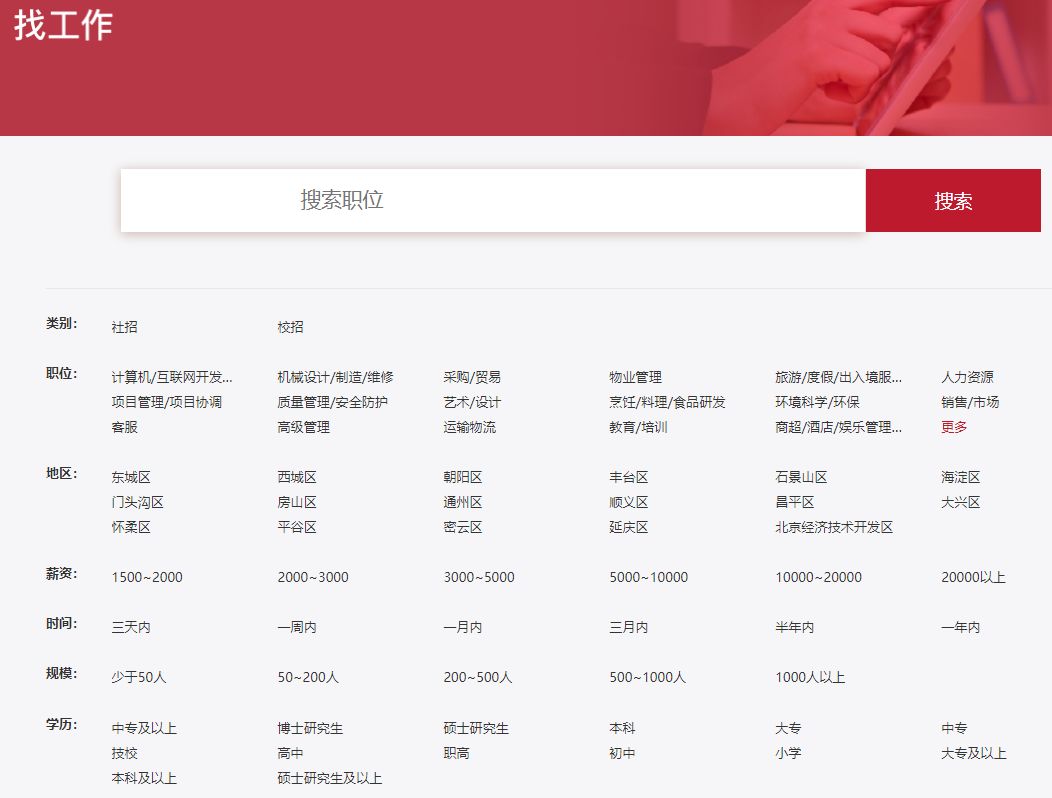Select 北京经济技术开发区 region
The height and width of the screenshot is (798, 1052).
pyautogui.click(x=833, y=527)
